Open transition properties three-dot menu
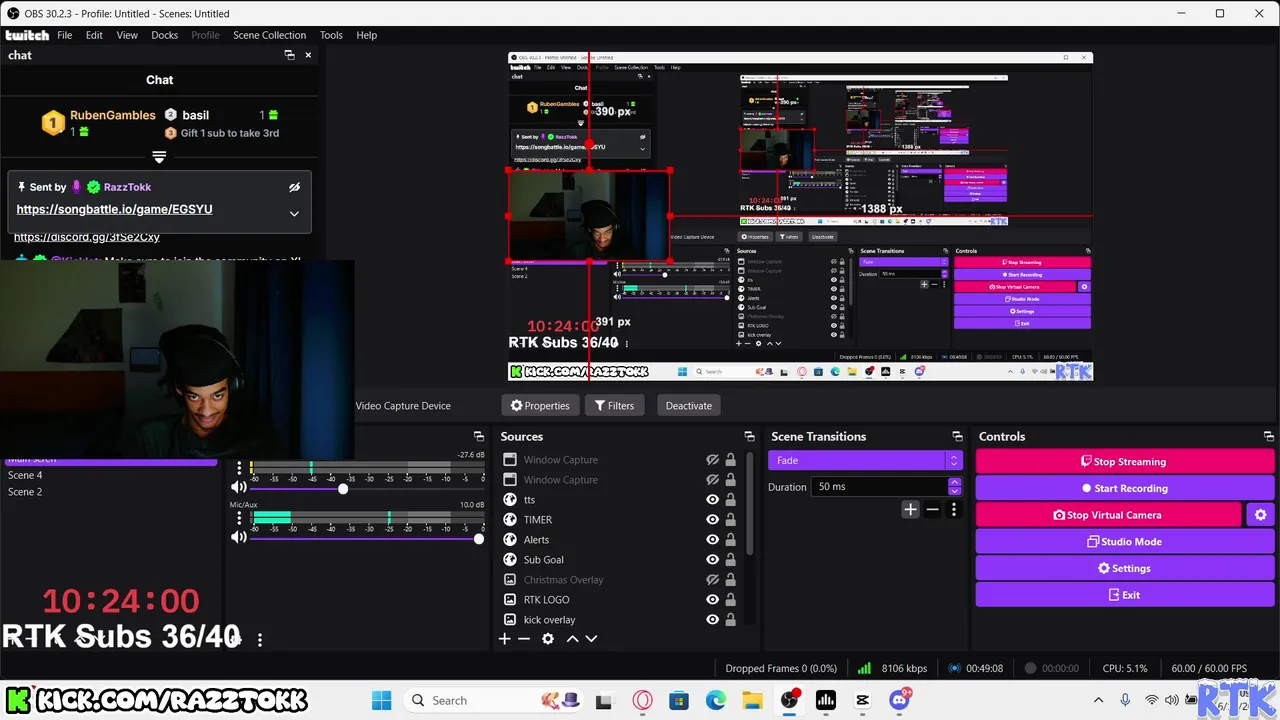 point(953,510)
